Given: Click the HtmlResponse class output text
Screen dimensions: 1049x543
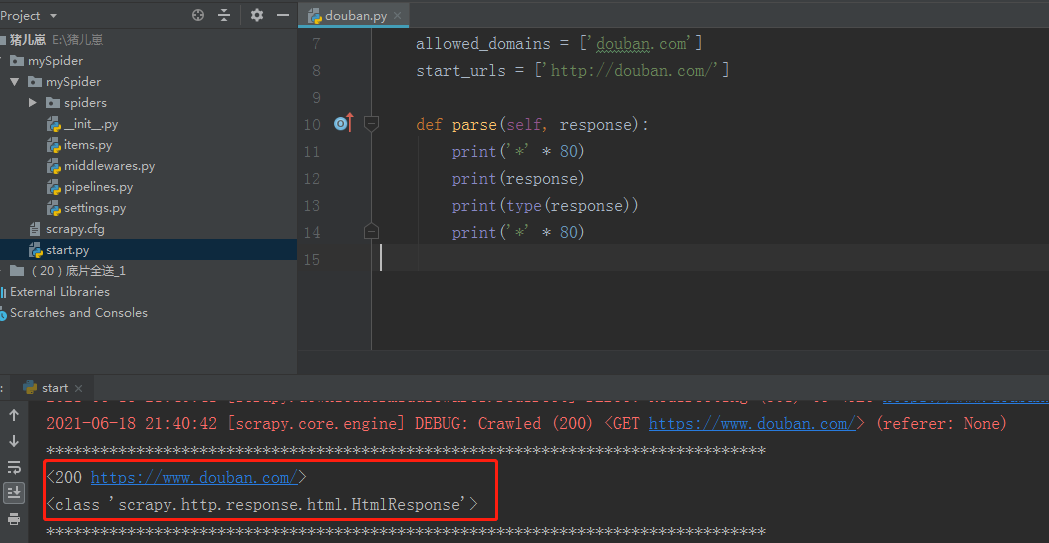Looking at the screenshot, I should click(262, 504).
